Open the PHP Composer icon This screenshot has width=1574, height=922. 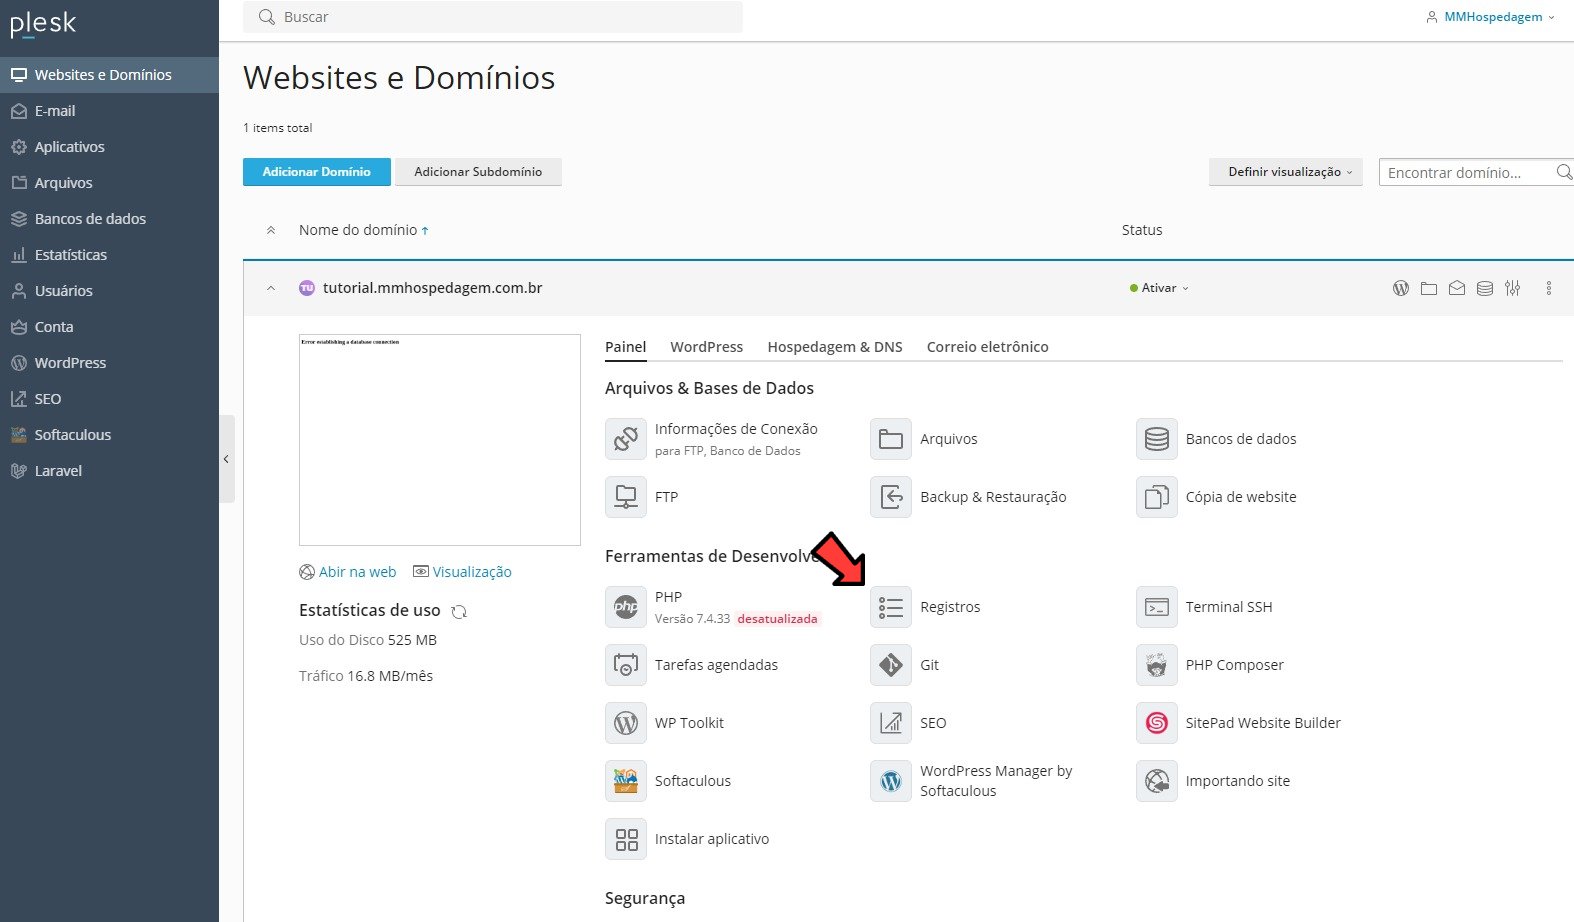click(x=1157, y=665)
